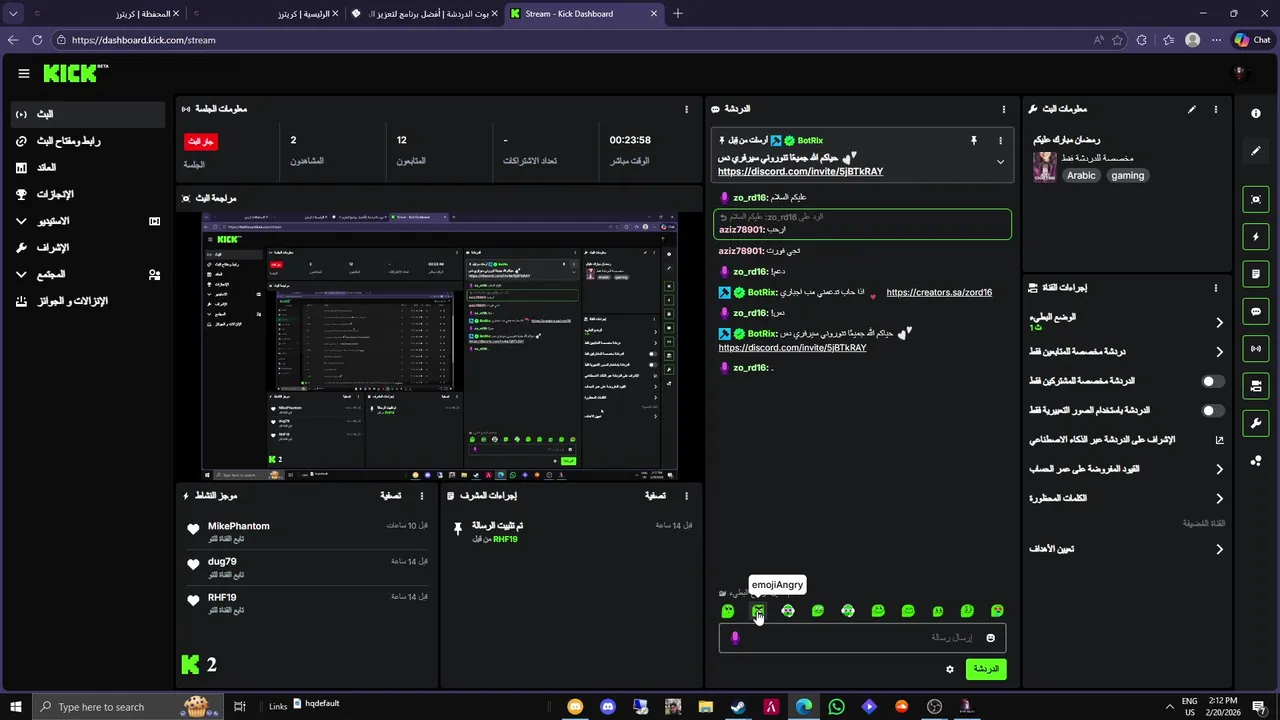Click the Arabic language tag

coord(1081,175)
